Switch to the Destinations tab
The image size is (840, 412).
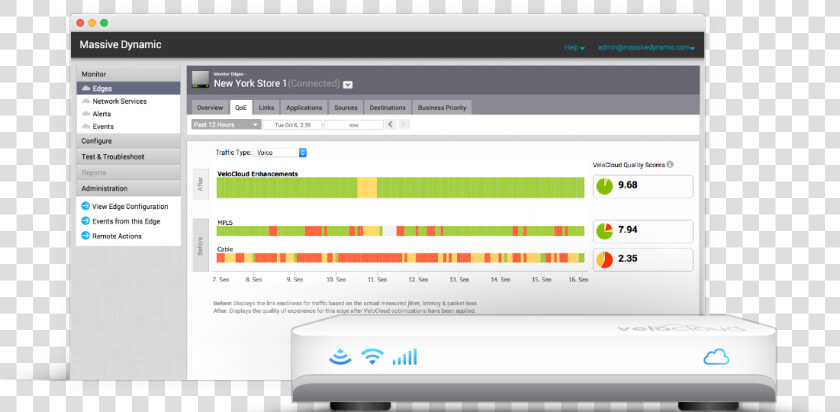coord(388,108)
